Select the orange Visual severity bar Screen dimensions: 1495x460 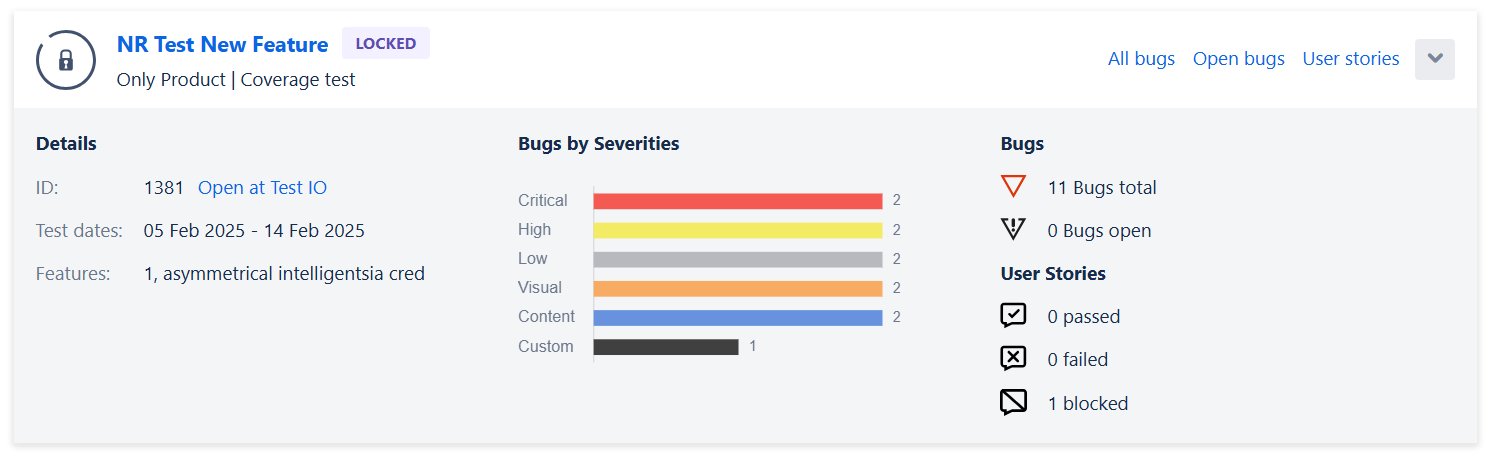pos(738,288)
